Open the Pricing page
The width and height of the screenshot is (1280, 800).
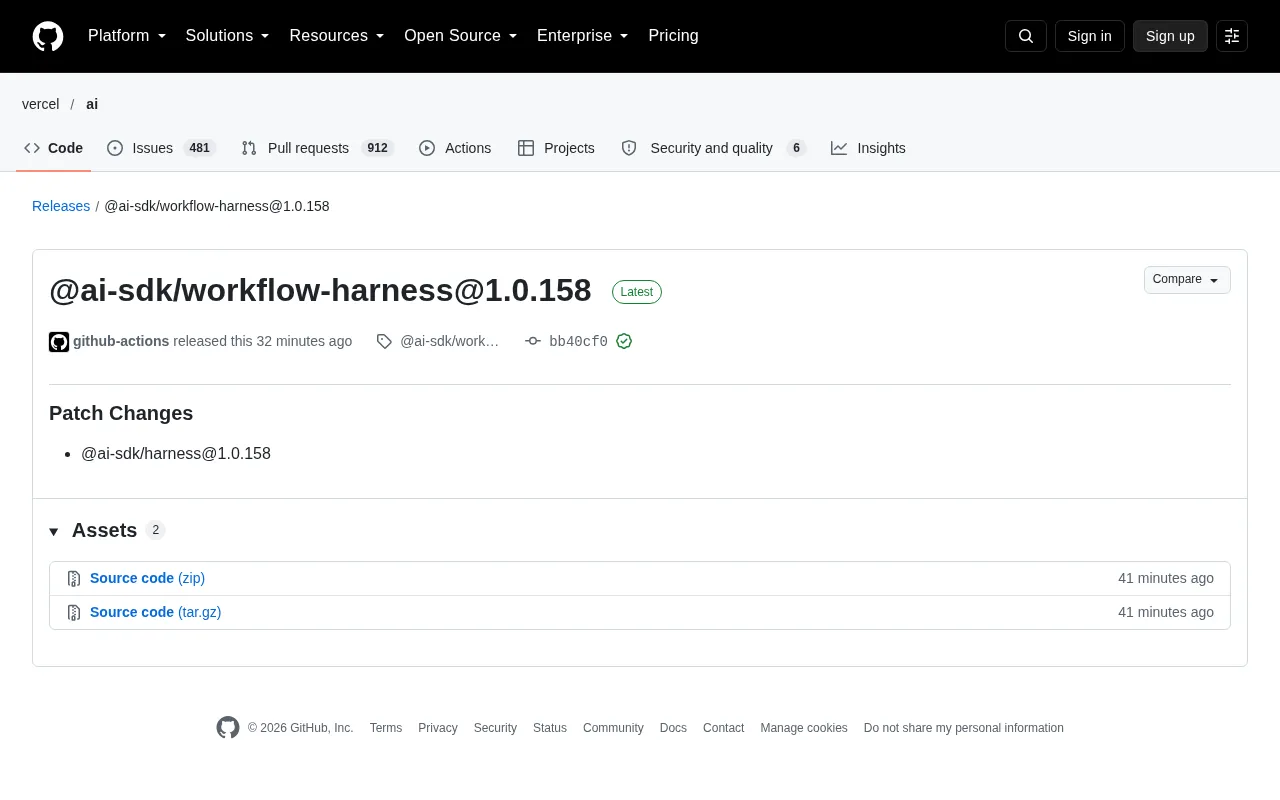coord(673,36)
